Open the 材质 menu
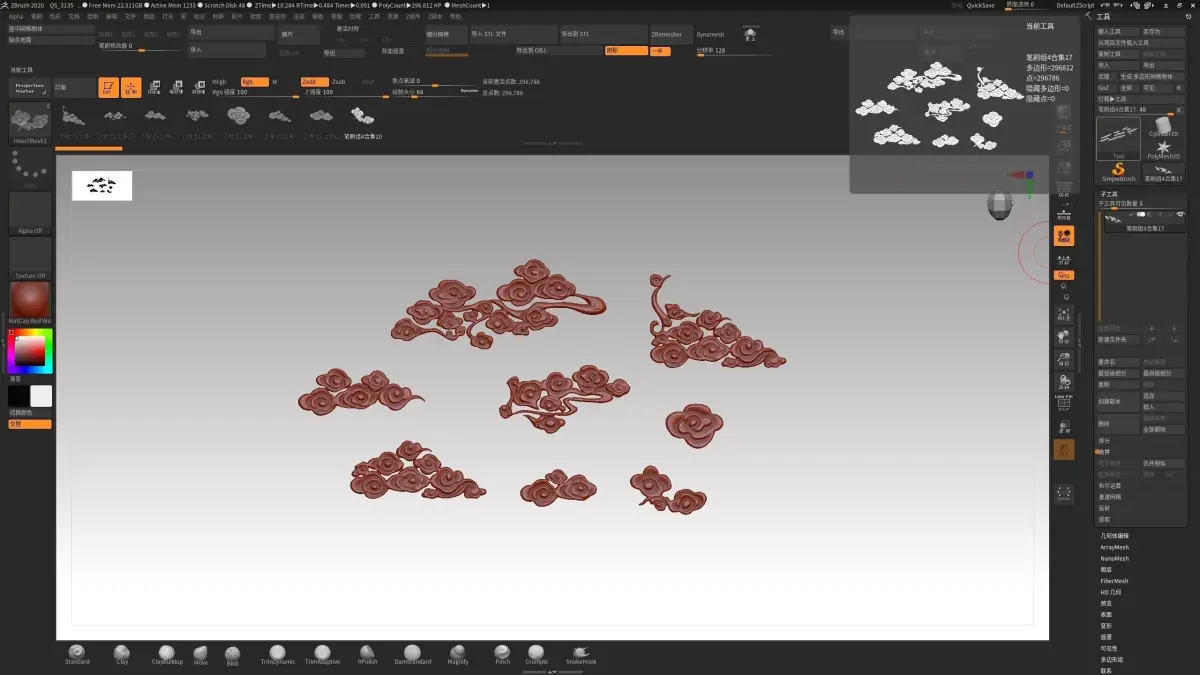The height and width of the screenshot is (675, 1200). [x=218, y=16]
